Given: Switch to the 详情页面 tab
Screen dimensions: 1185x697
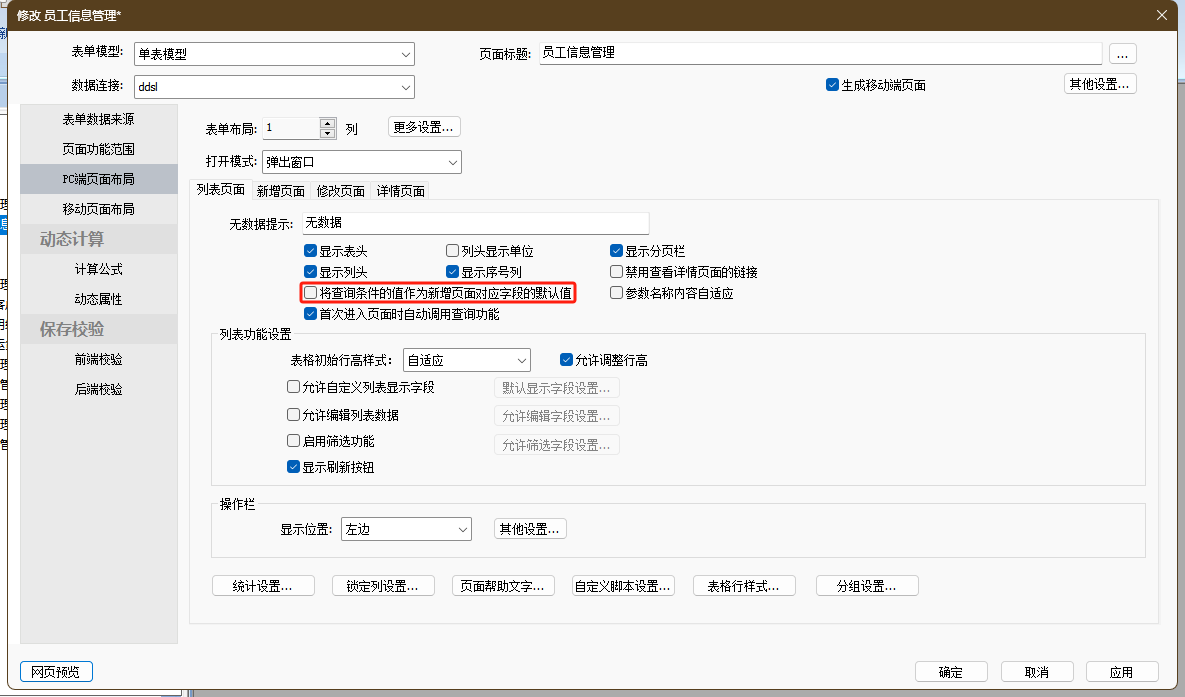Looking at the screenshot, I should pyautogui.click(x=400, y=191).
